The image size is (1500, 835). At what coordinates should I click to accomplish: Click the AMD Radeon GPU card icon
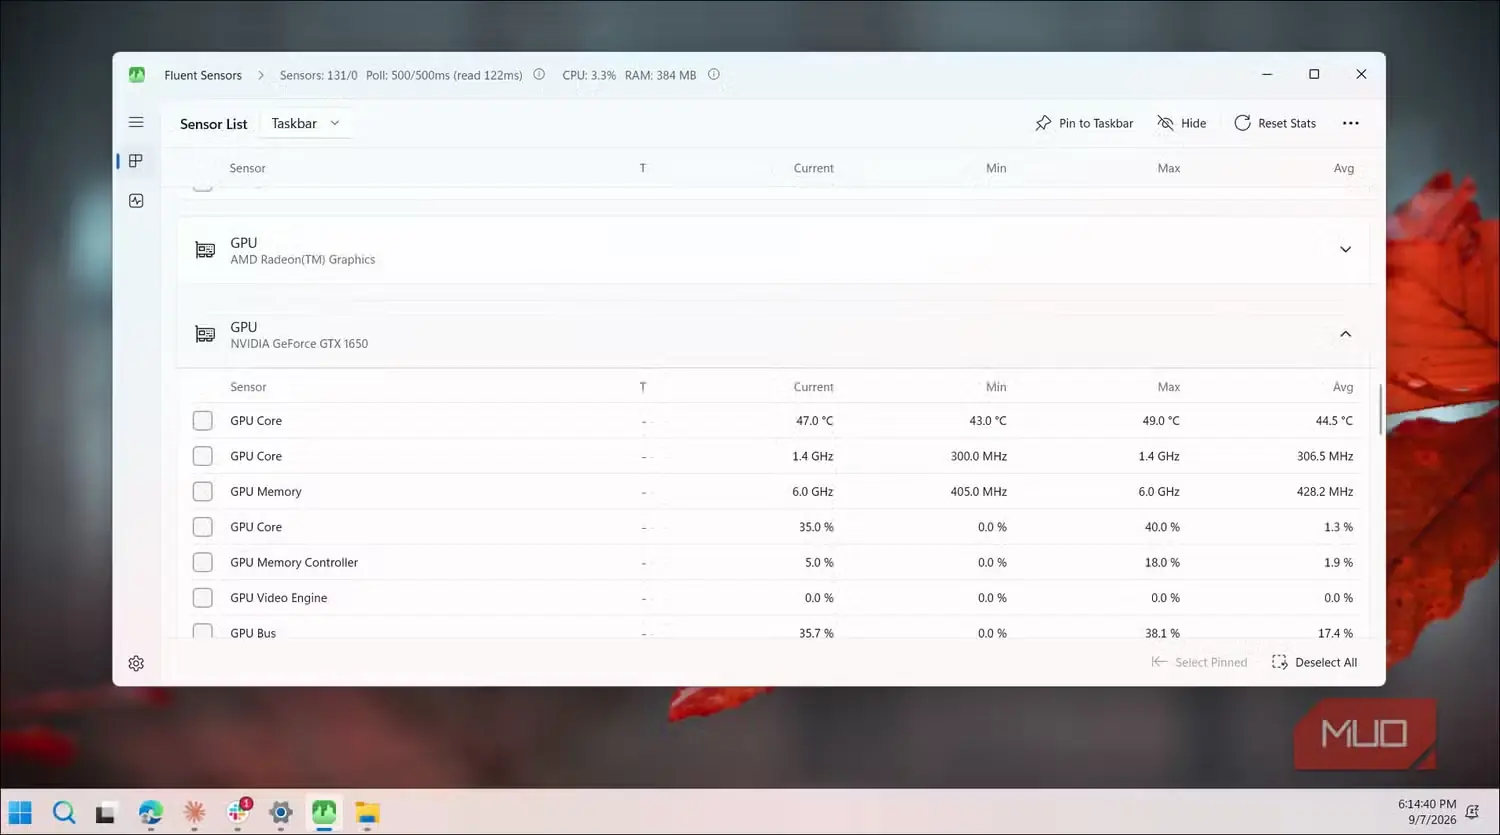[205, 250]
